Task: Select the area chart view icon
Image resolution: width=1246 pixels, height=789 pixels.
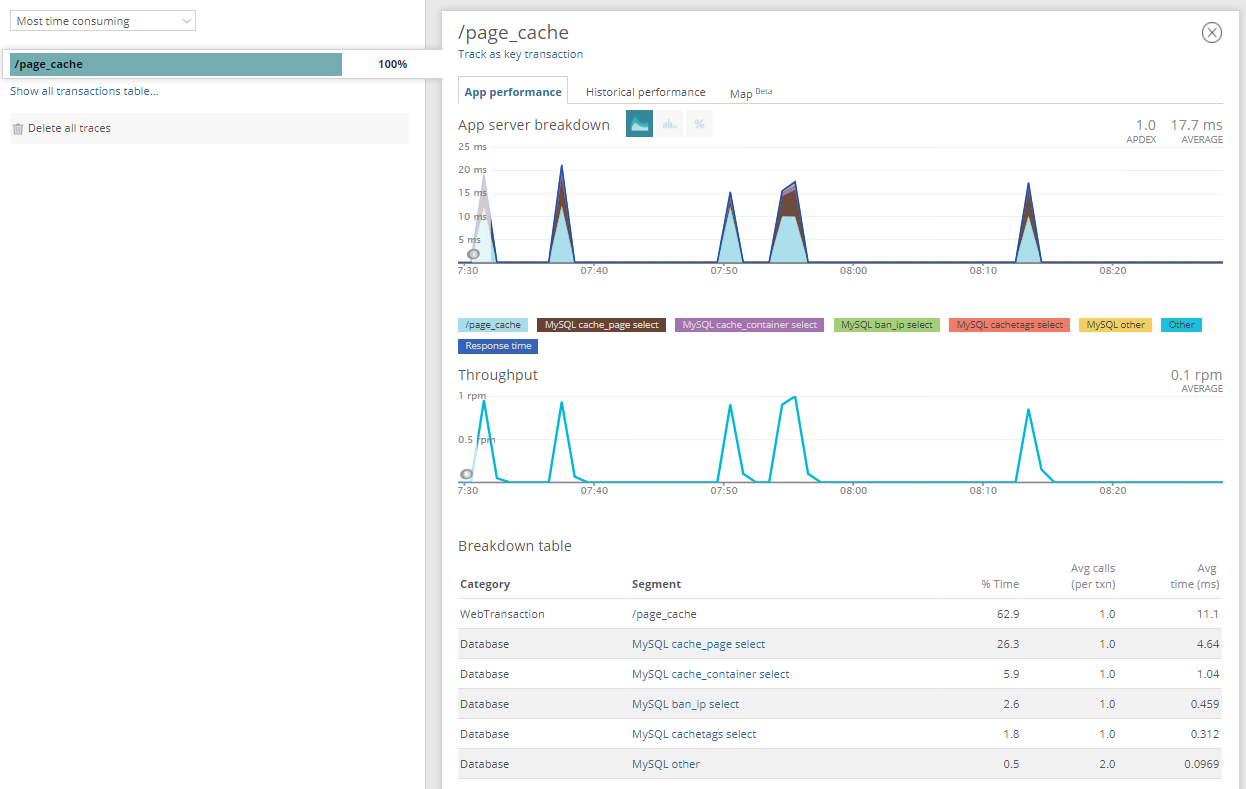Action: (639, 124)
